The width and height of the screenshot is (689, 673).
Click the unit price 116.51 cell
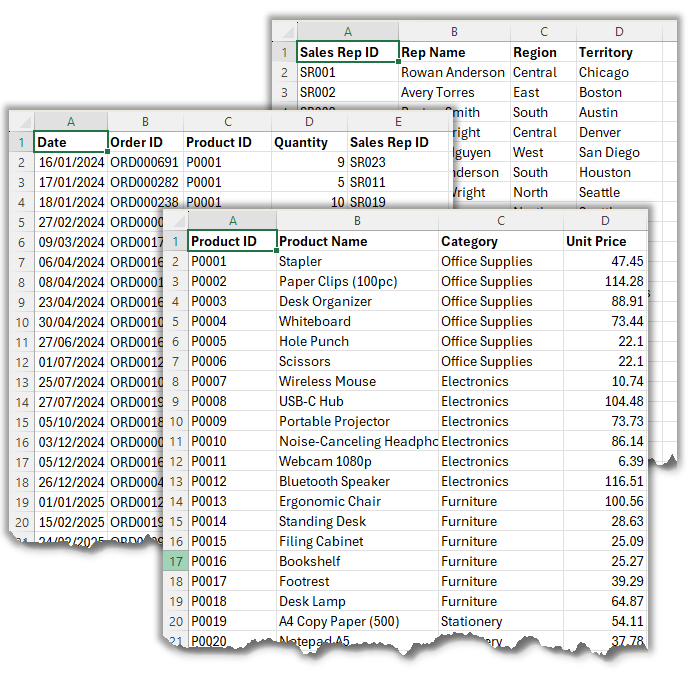(x=605, y=481)
